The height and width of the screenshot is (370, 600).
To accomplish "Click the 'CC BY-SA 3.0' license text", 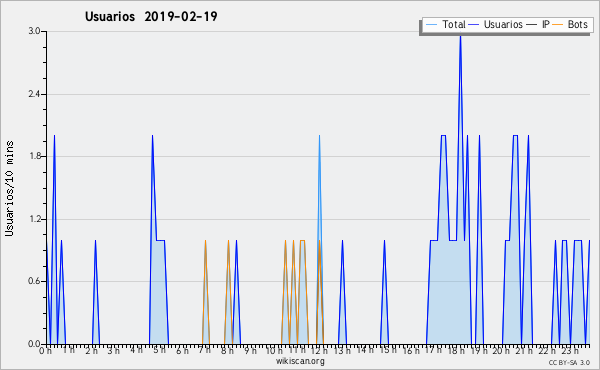I will (569, 362).
